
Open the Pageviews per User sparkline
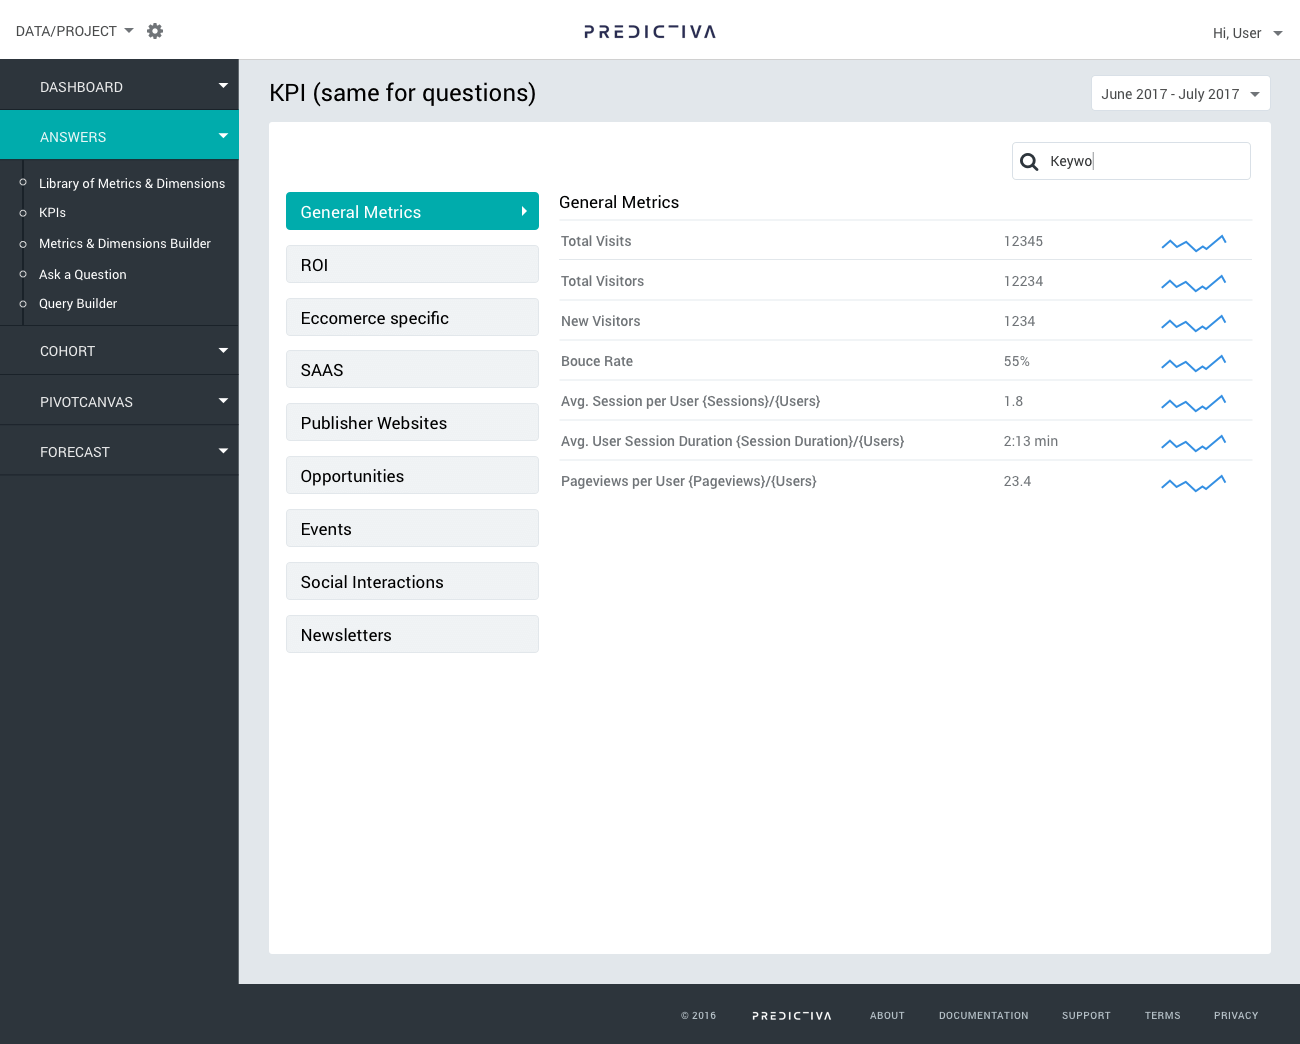1193,482
